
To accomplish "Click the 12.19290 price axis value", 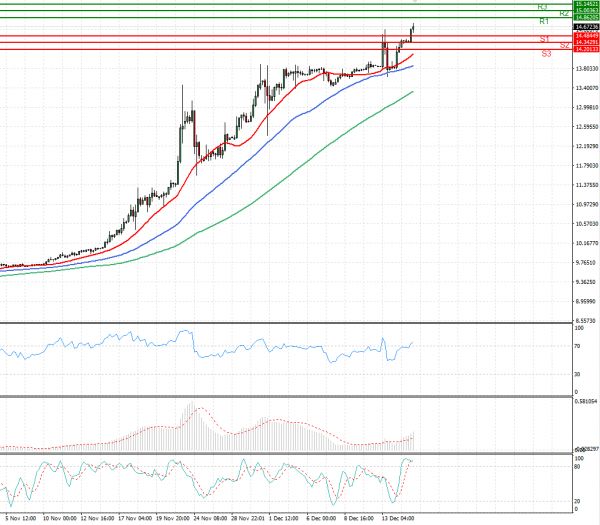I will [587, 146].
